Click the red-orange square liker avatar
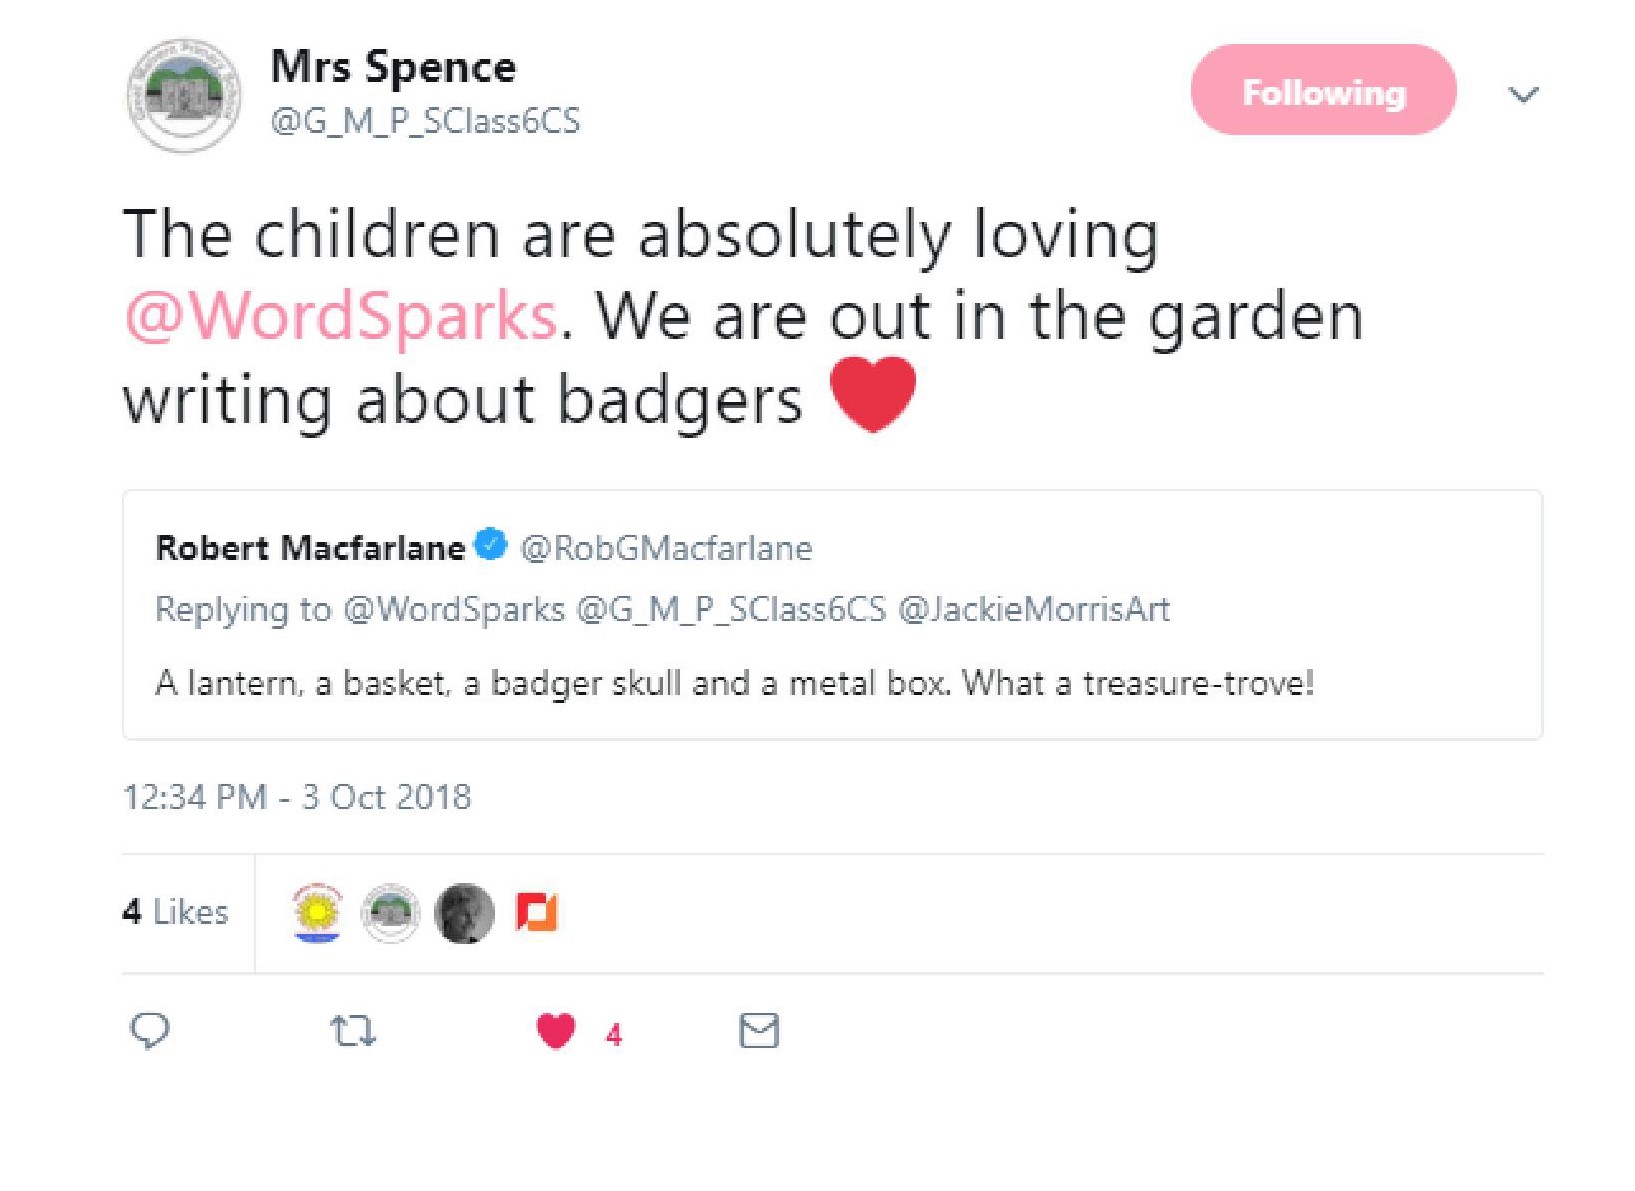This screenshot has width=1635, height=1191. 537,912
